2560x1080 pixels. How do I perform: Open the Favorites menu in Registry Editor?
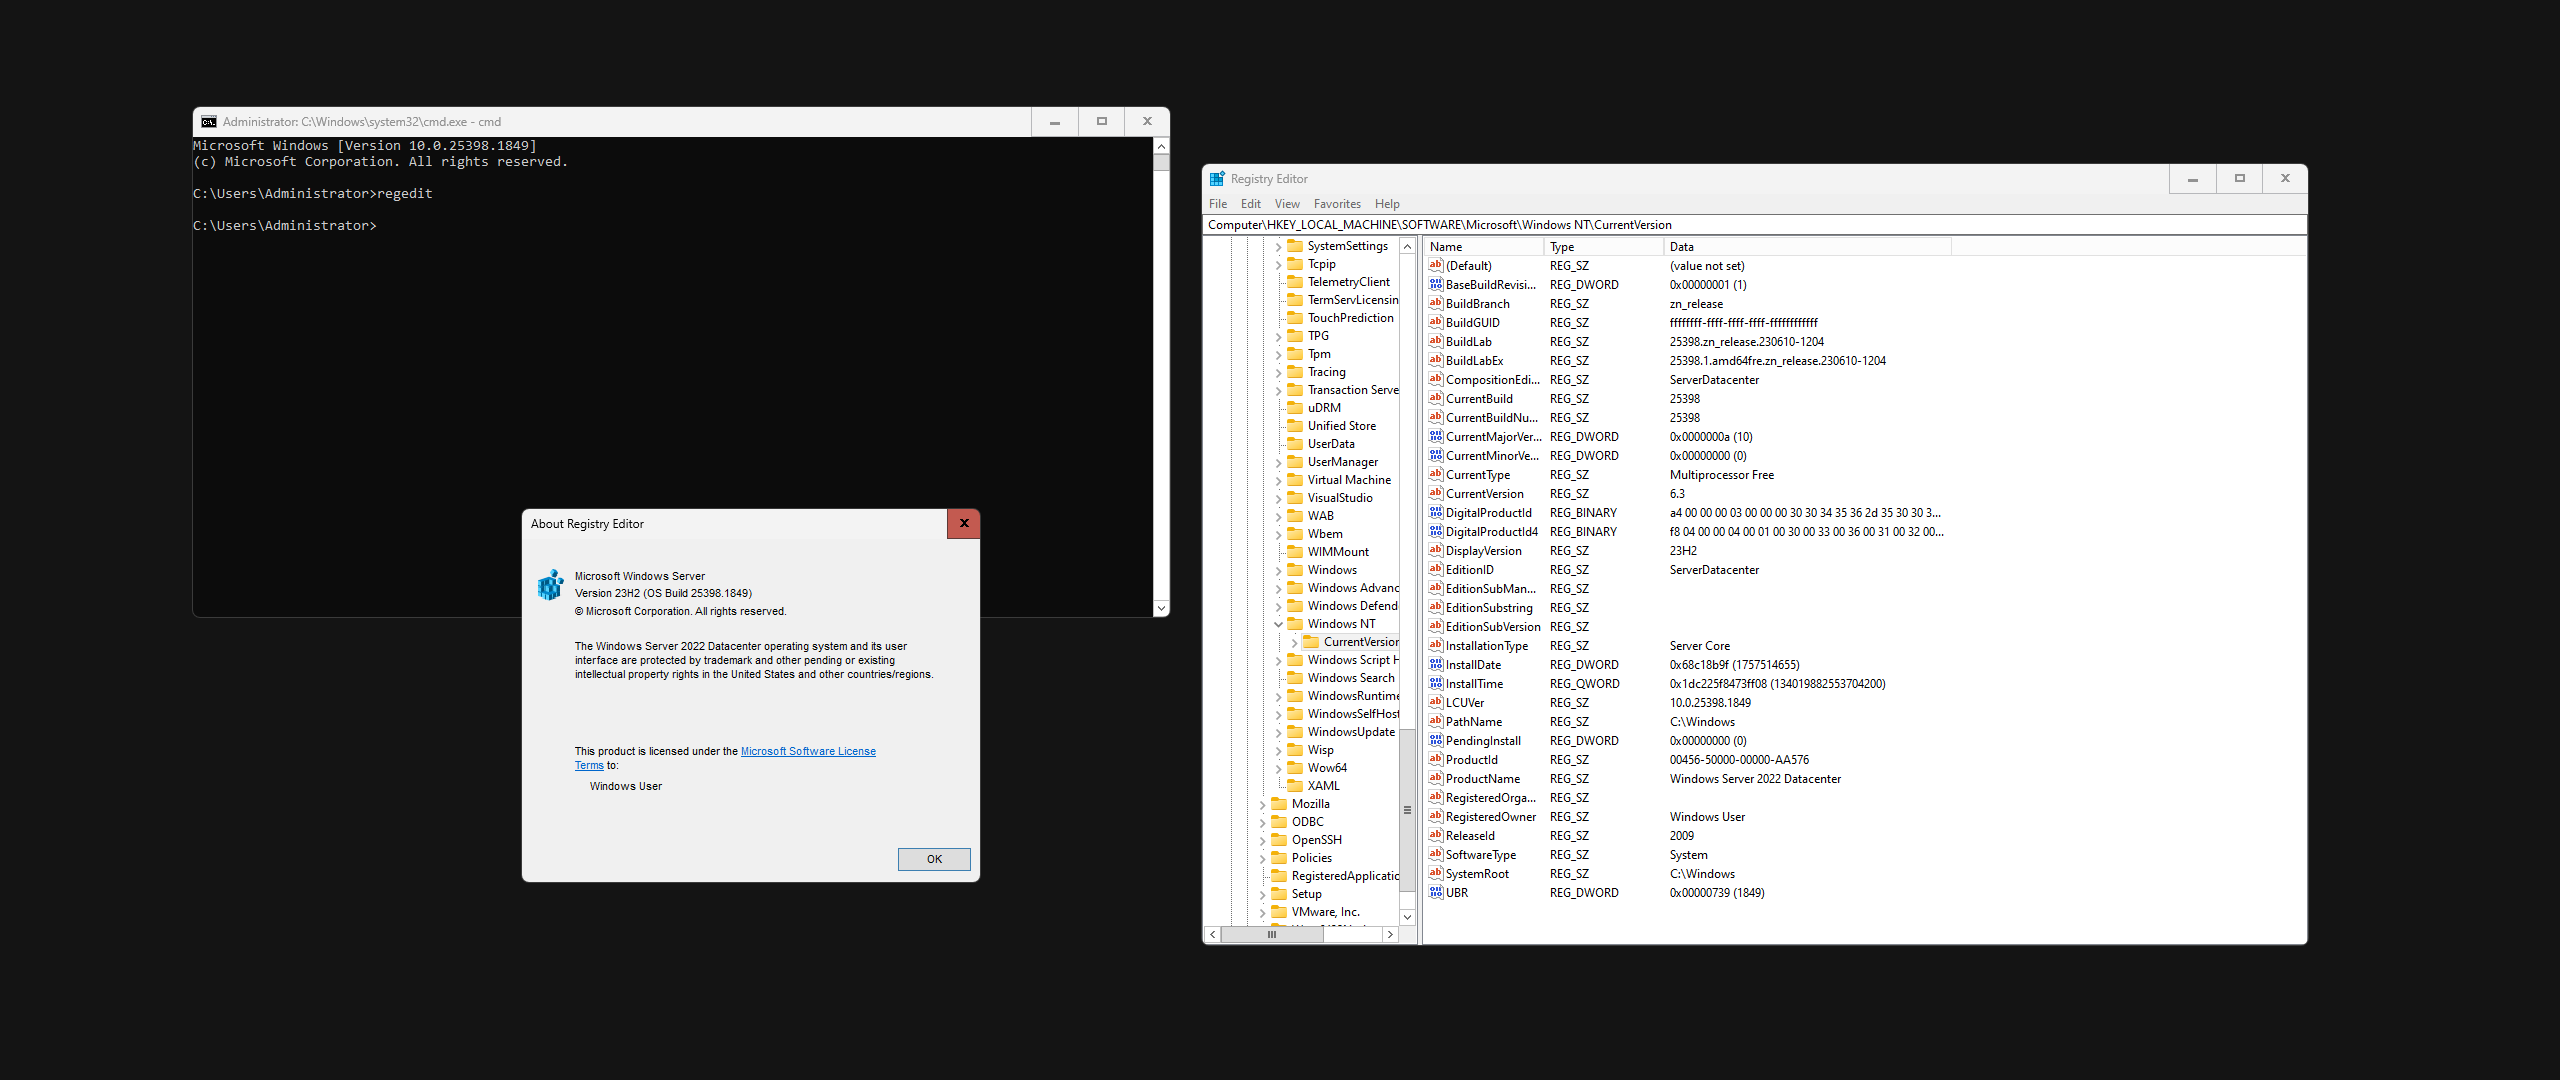click(1337, 204)
